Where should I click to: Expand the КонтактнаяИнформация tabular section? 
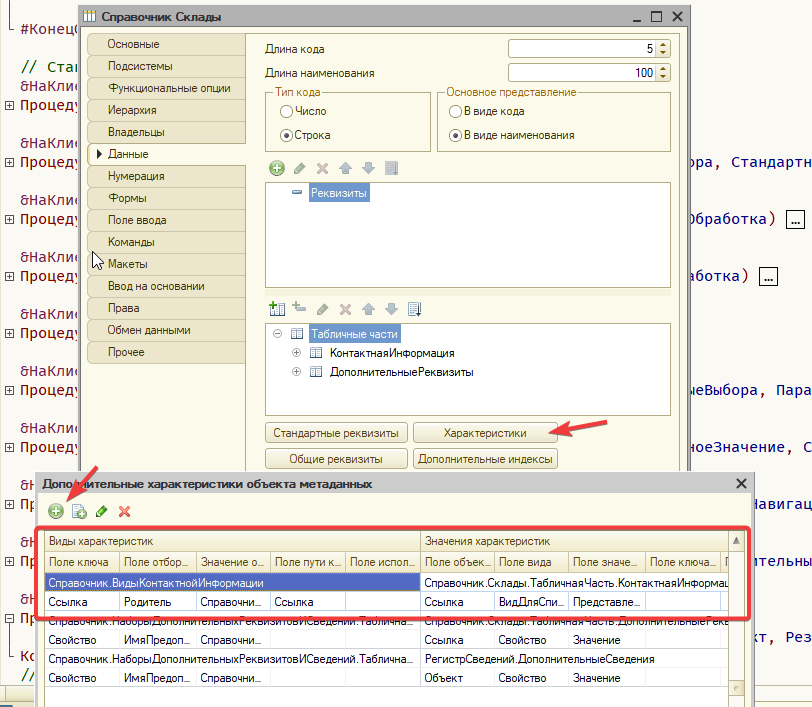(296, 353)
